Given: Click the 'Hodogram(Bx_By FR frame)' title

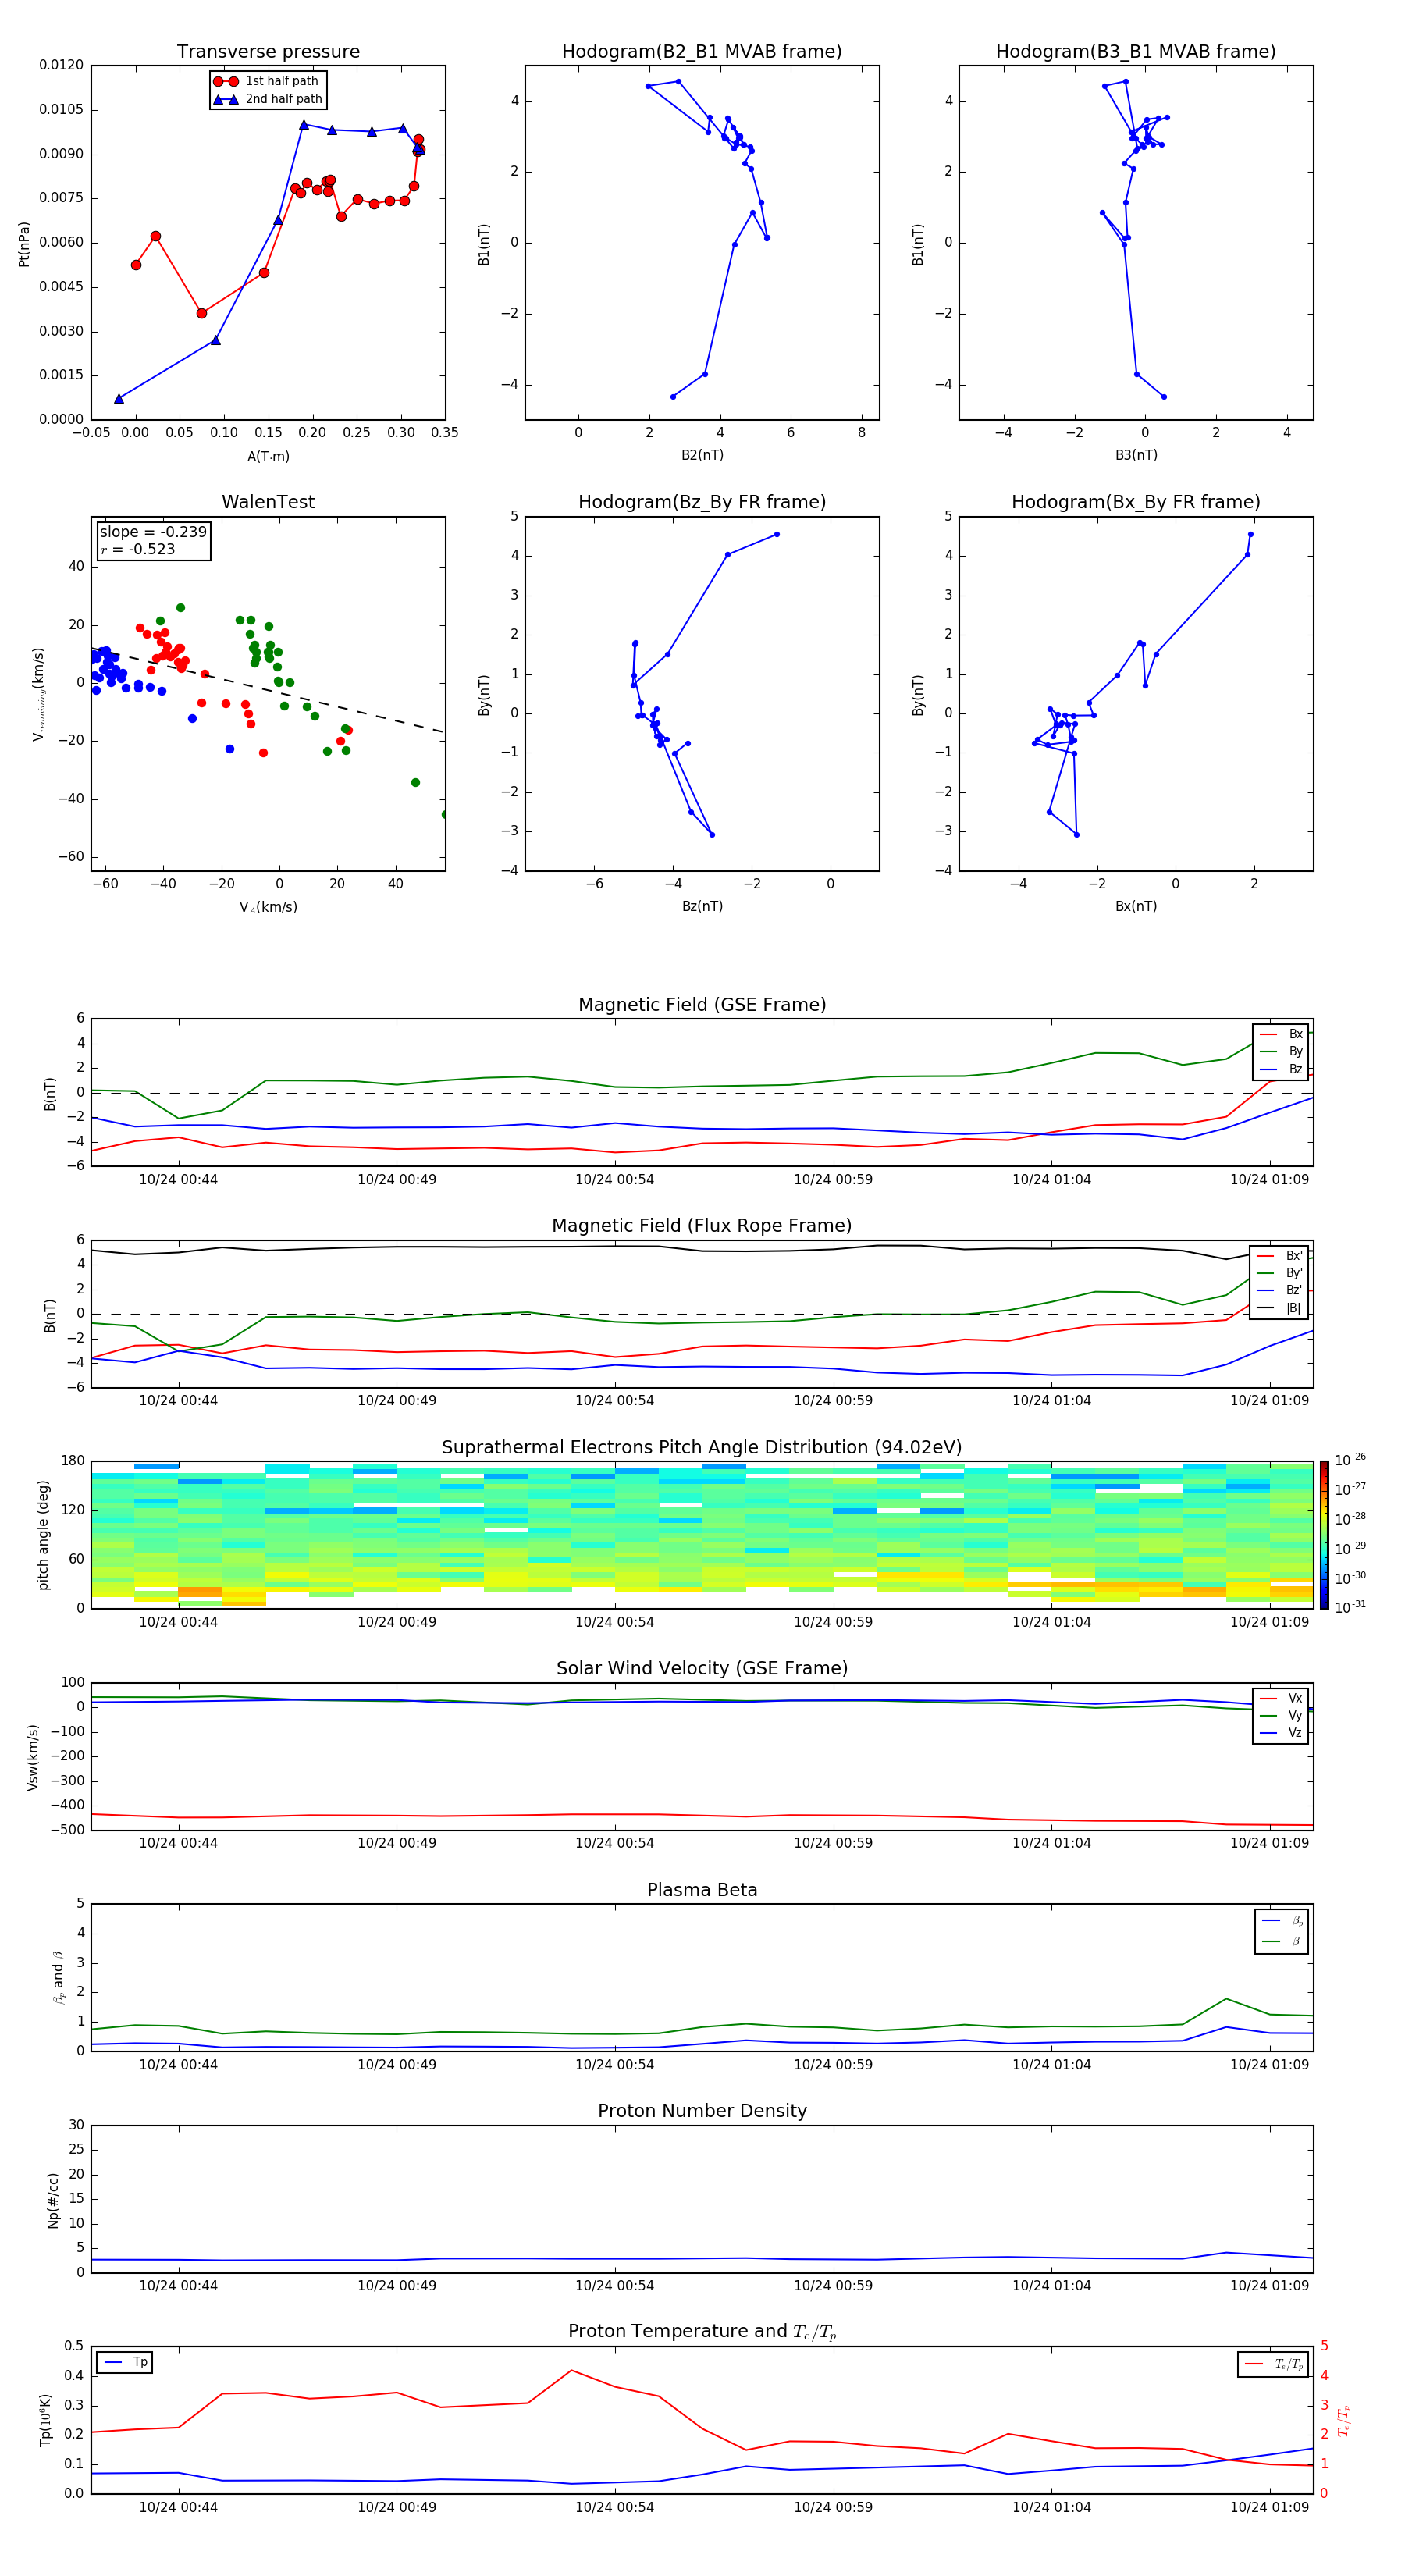Looking at the screenshot, I should tap(1136, 502).
